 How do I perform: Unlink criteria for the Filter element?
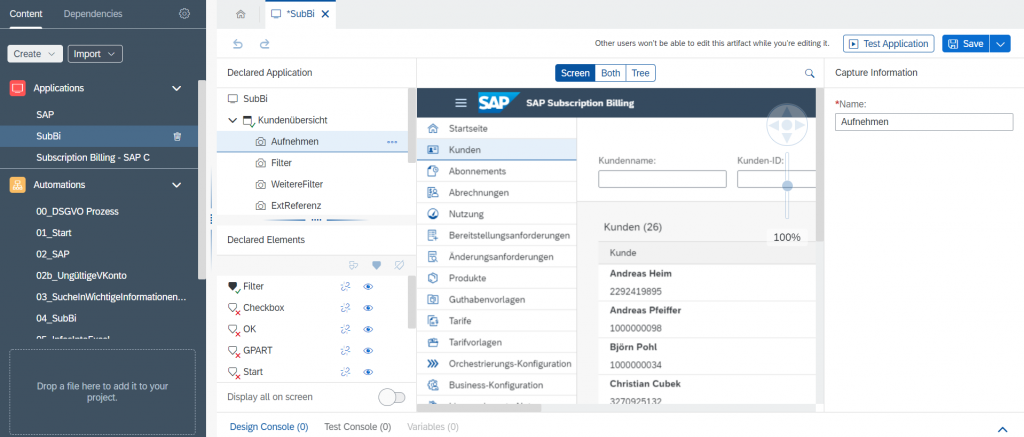coord(345,287)
